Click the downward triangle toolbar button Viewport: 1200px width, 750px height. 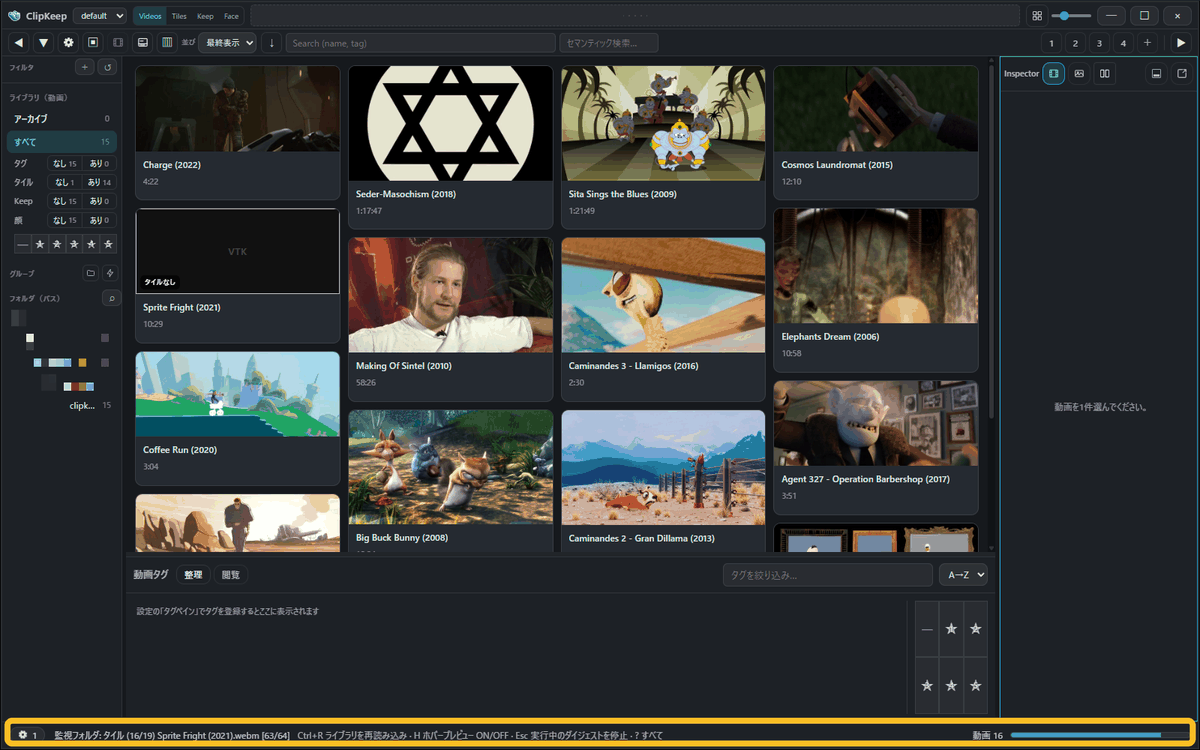44,42
